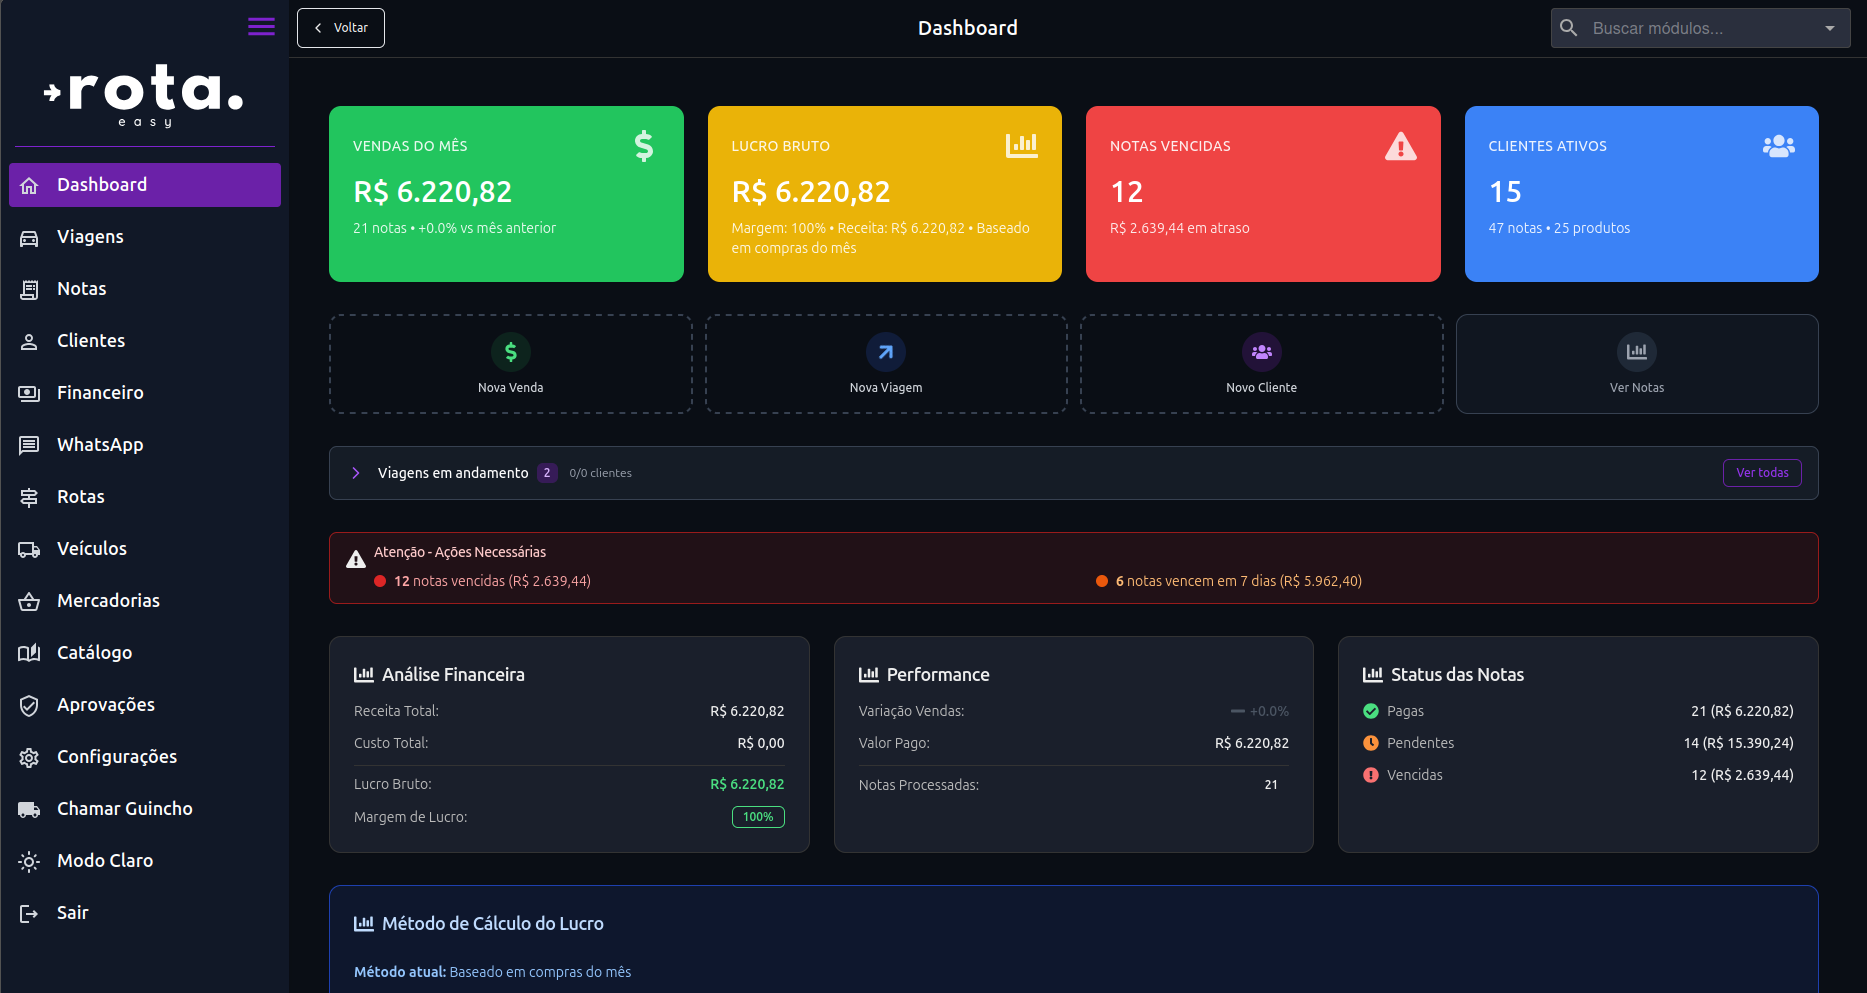Screen dimensions: 1867x993
Task: Open the Mercadorias section
Action: click(x=108, y=600)
